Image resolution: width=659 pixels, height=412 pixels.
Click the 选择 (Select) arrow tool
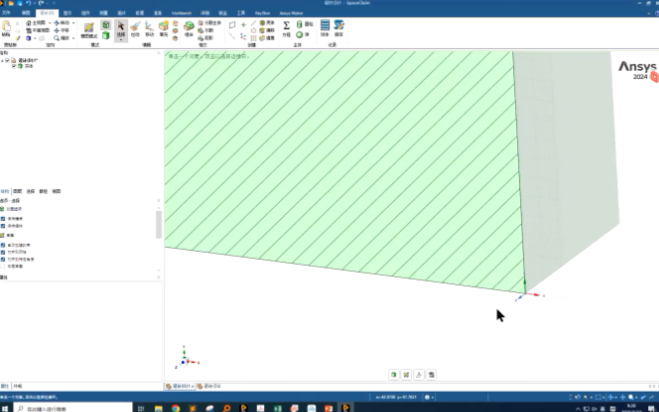tap(121, 28)
